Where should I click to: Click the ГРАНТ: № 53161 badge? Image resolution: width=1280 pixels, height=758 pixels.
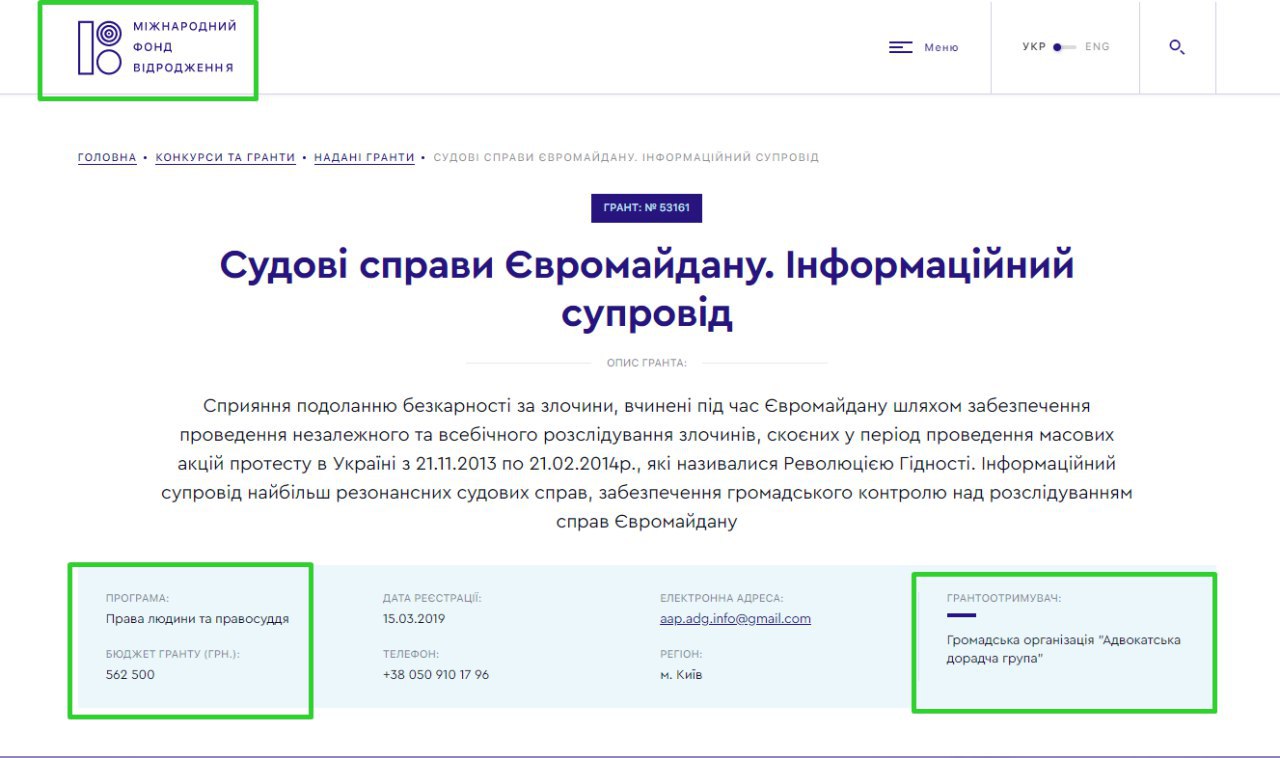(647, 208)
